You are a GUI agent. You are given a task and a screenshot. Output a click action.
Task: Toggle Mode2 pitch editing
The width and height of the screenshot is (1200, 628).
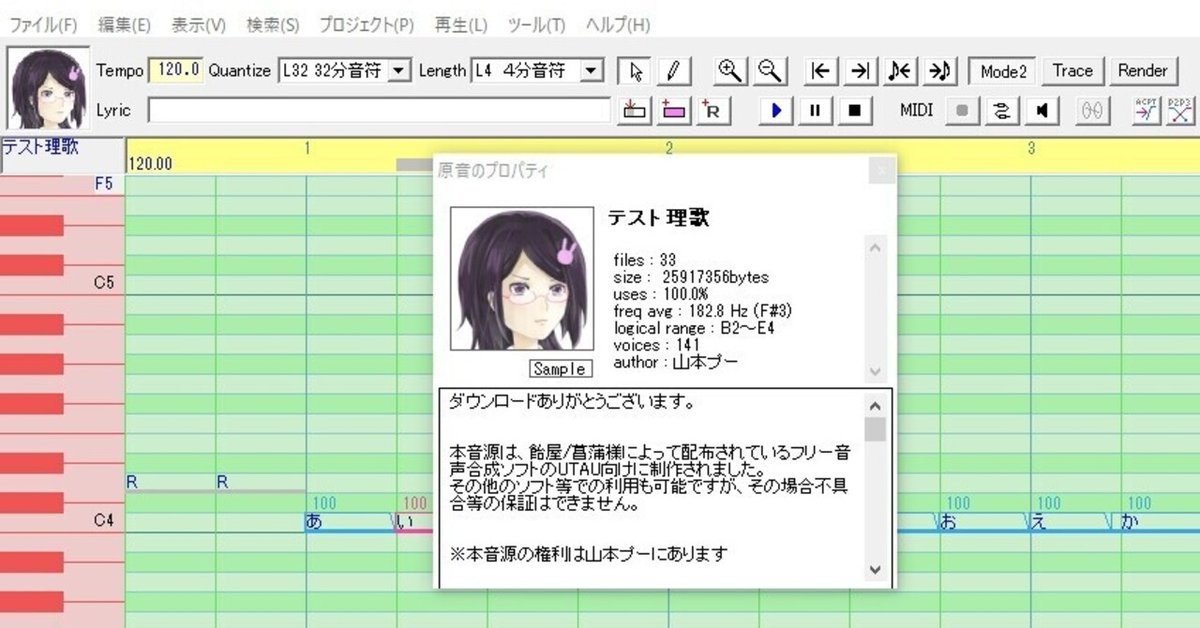point(1001,71)
